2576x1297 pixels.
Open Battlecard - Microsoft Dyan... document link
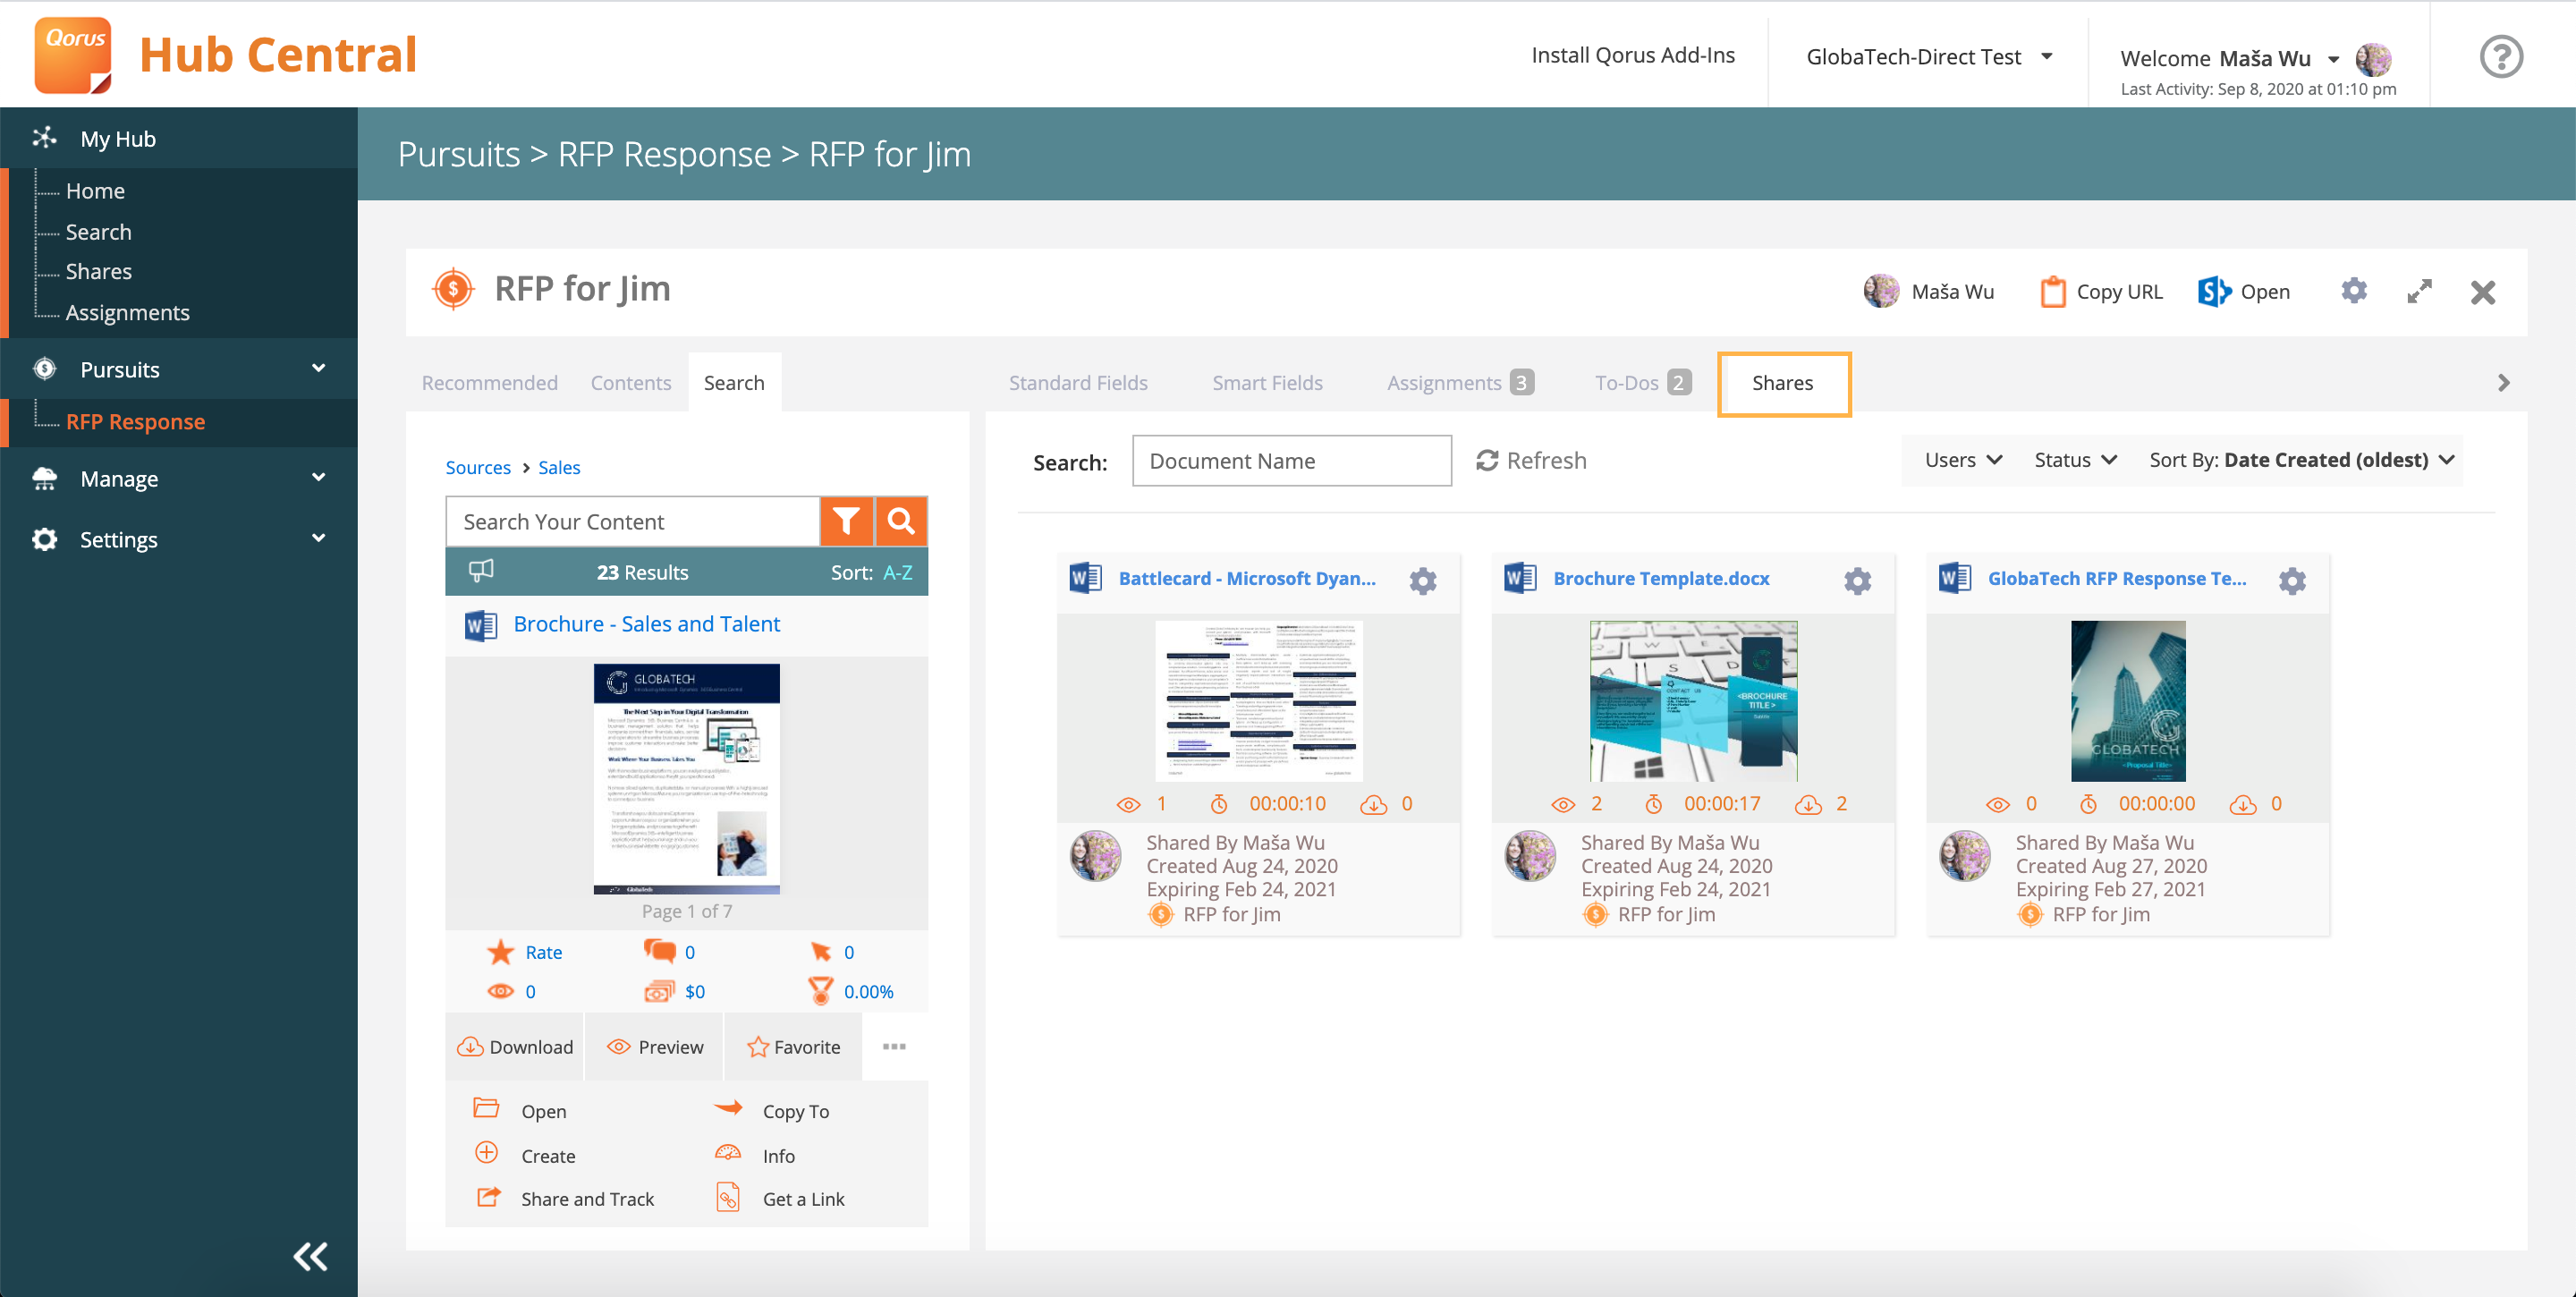coord(1246,578)
